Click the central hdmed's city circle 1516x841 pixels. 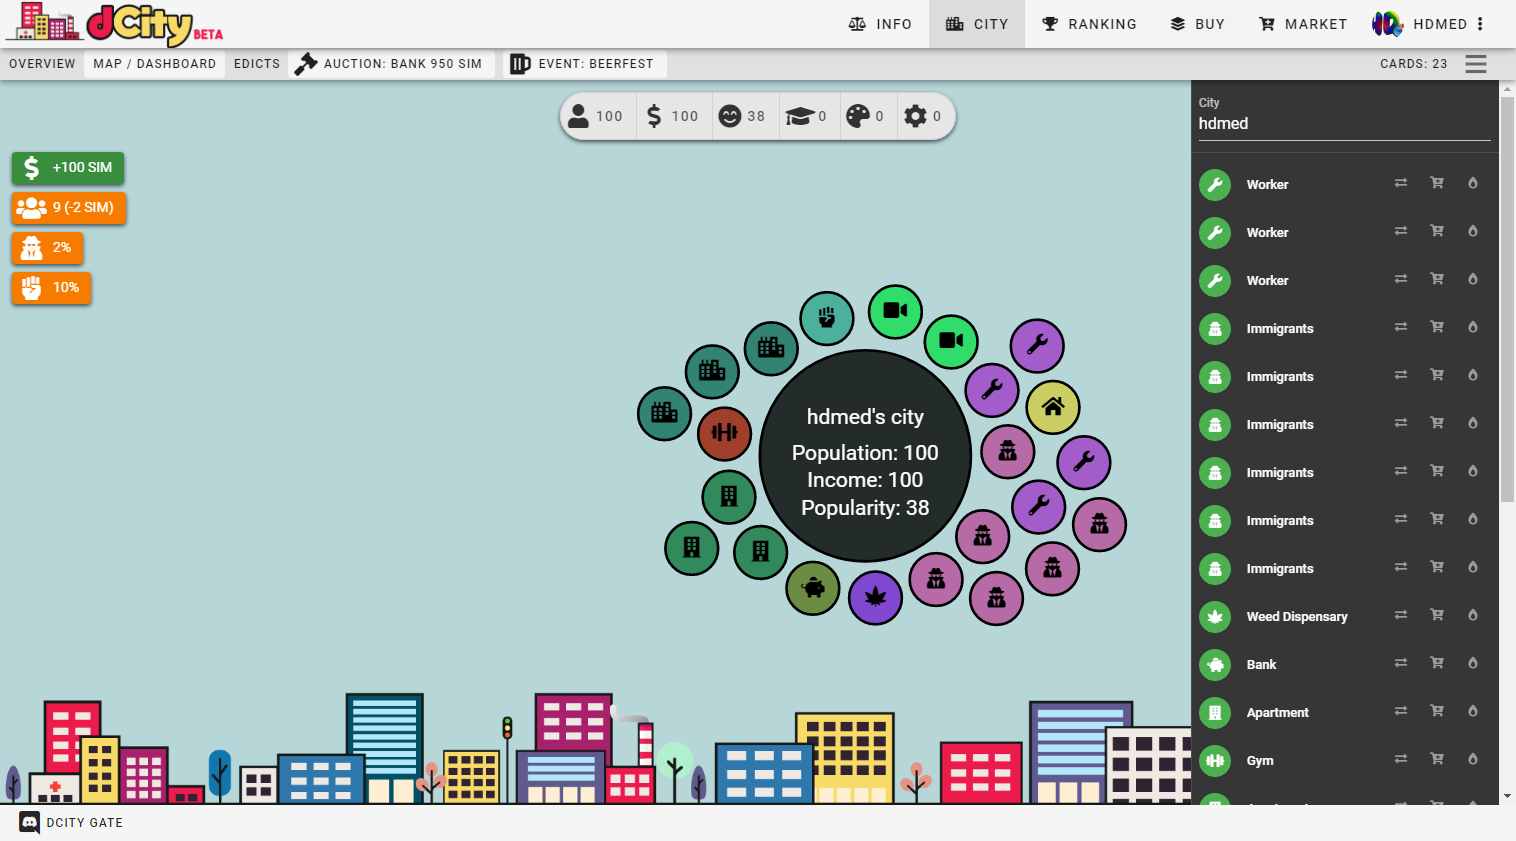[865, 456]
